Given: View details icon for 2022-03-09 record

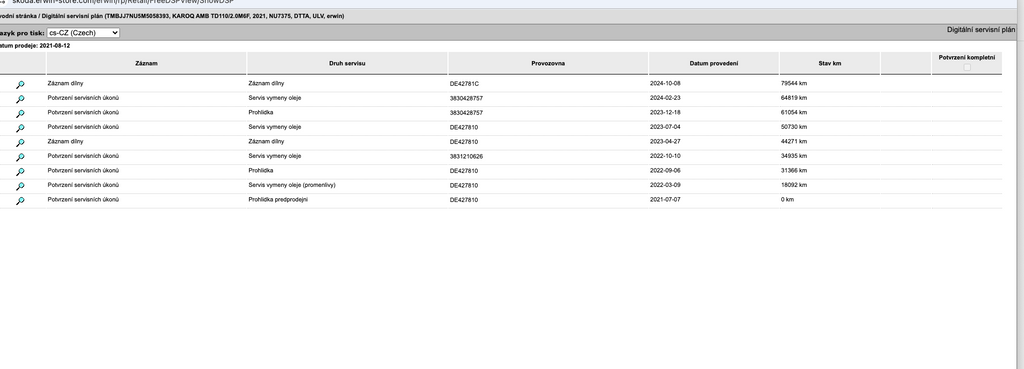Looking at the screenshot, I should (20, 185).
